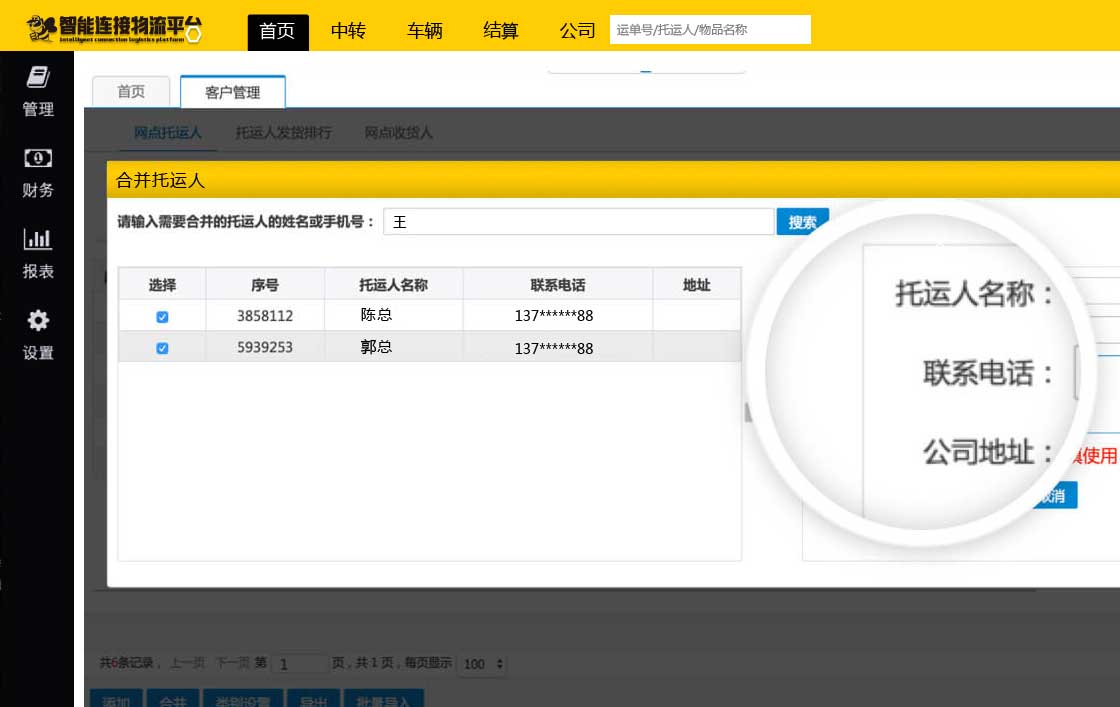Switch to 托运人发货排行 sub-tab
The width and height of the screenshot is (1120, 707).
click(x=284, y=132)
